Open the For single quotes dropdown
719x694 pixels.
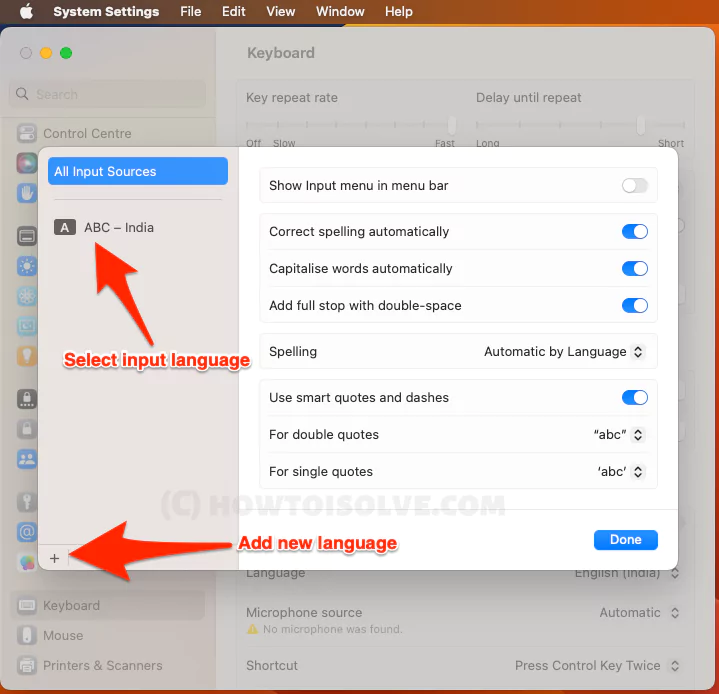coord(620,472)
